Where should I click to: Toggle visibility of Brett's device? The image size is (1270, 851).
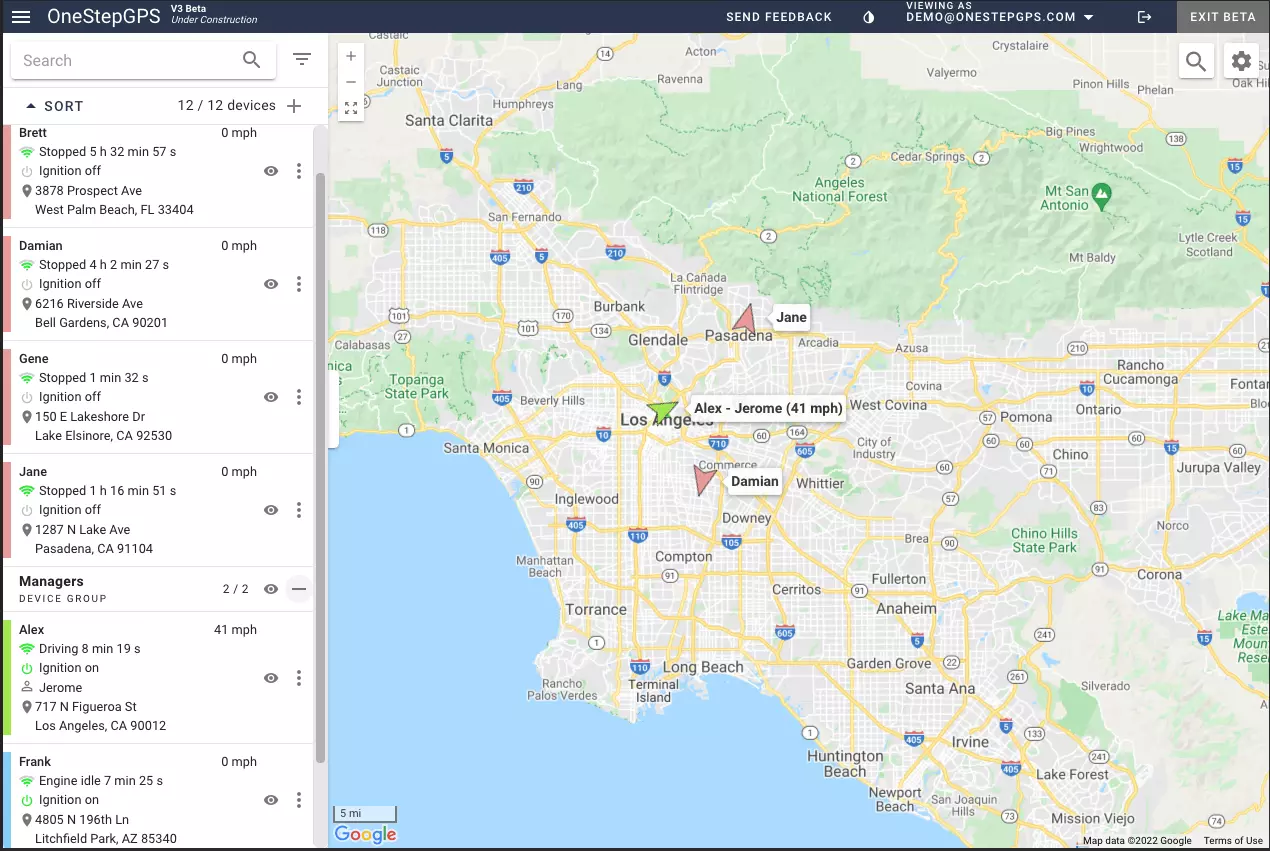(270, 170)
